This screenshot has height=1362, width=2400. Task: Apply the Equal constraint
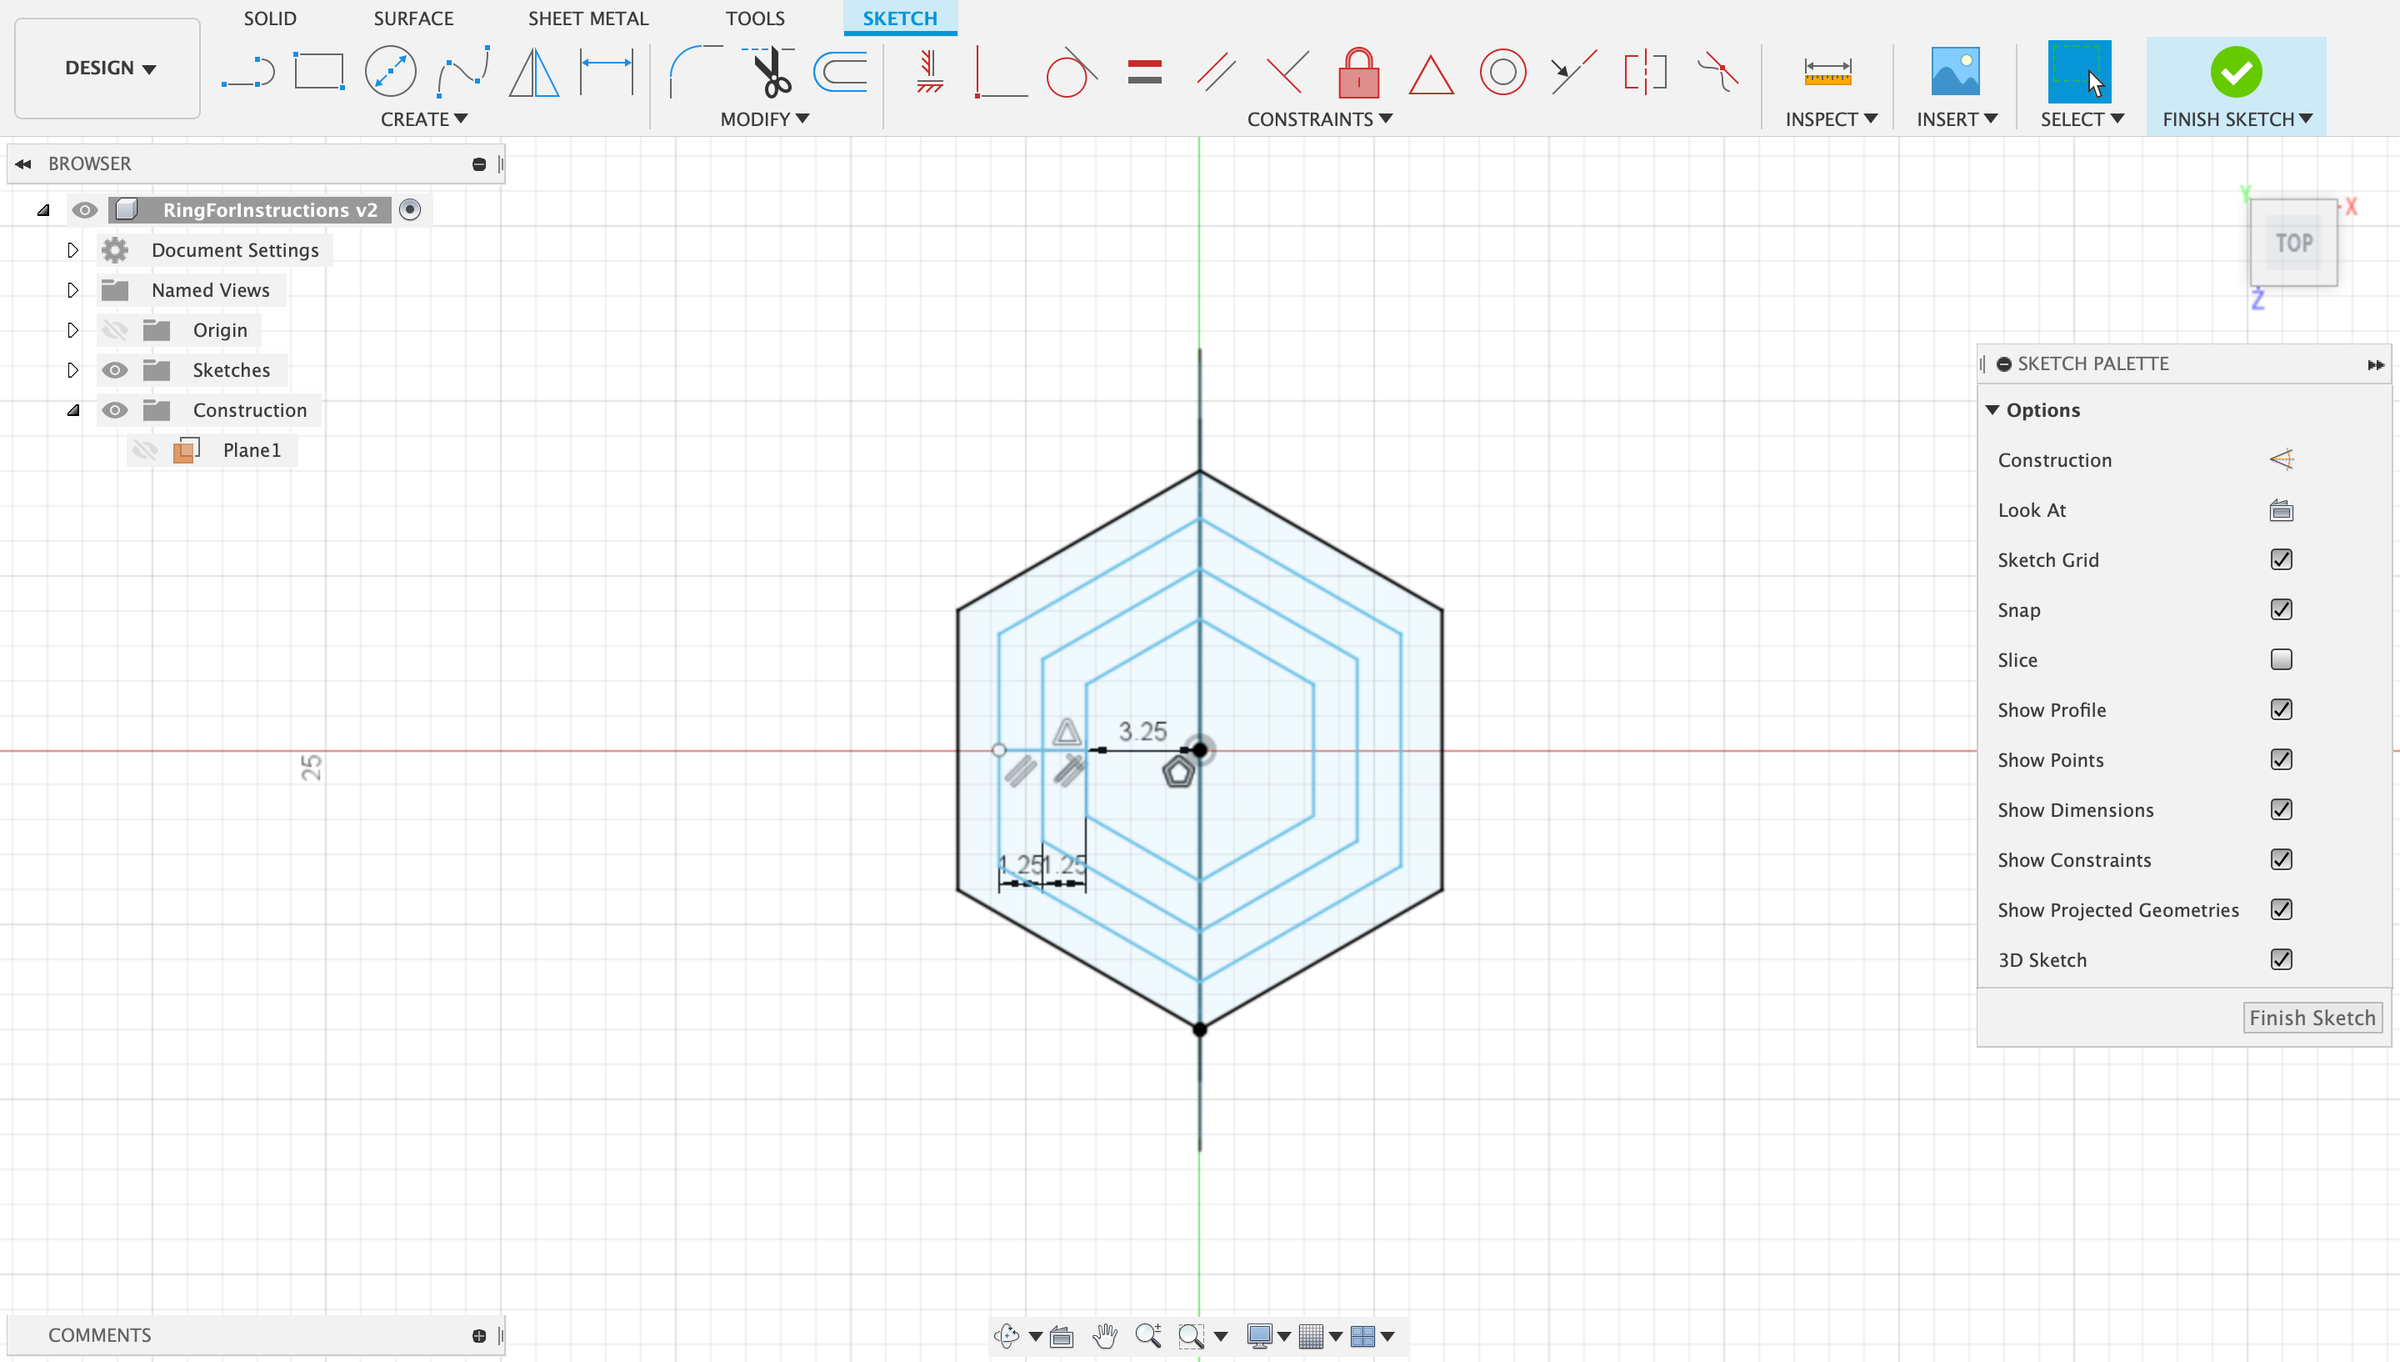[x=1144, y=71]
